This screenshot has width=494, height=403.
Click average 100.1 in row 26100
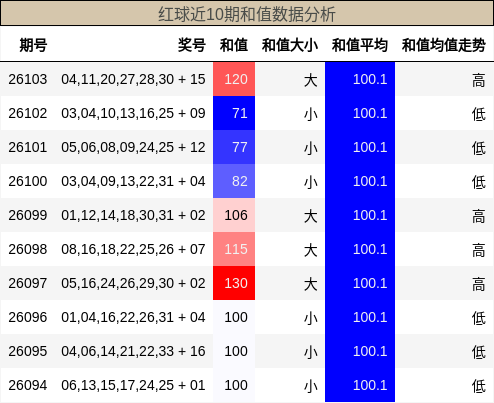coord(370,181)
